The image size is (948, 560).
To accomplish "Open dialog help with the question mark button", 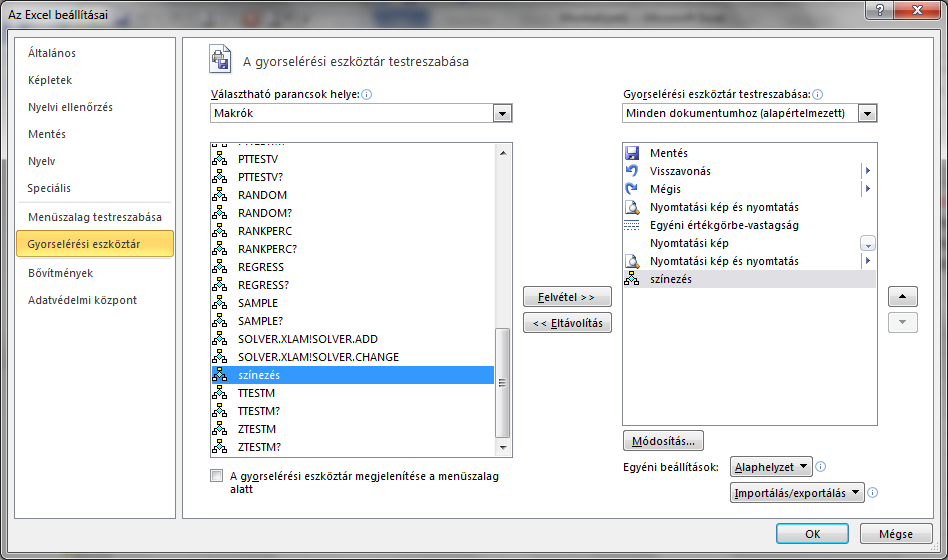I will coord(880,10).
